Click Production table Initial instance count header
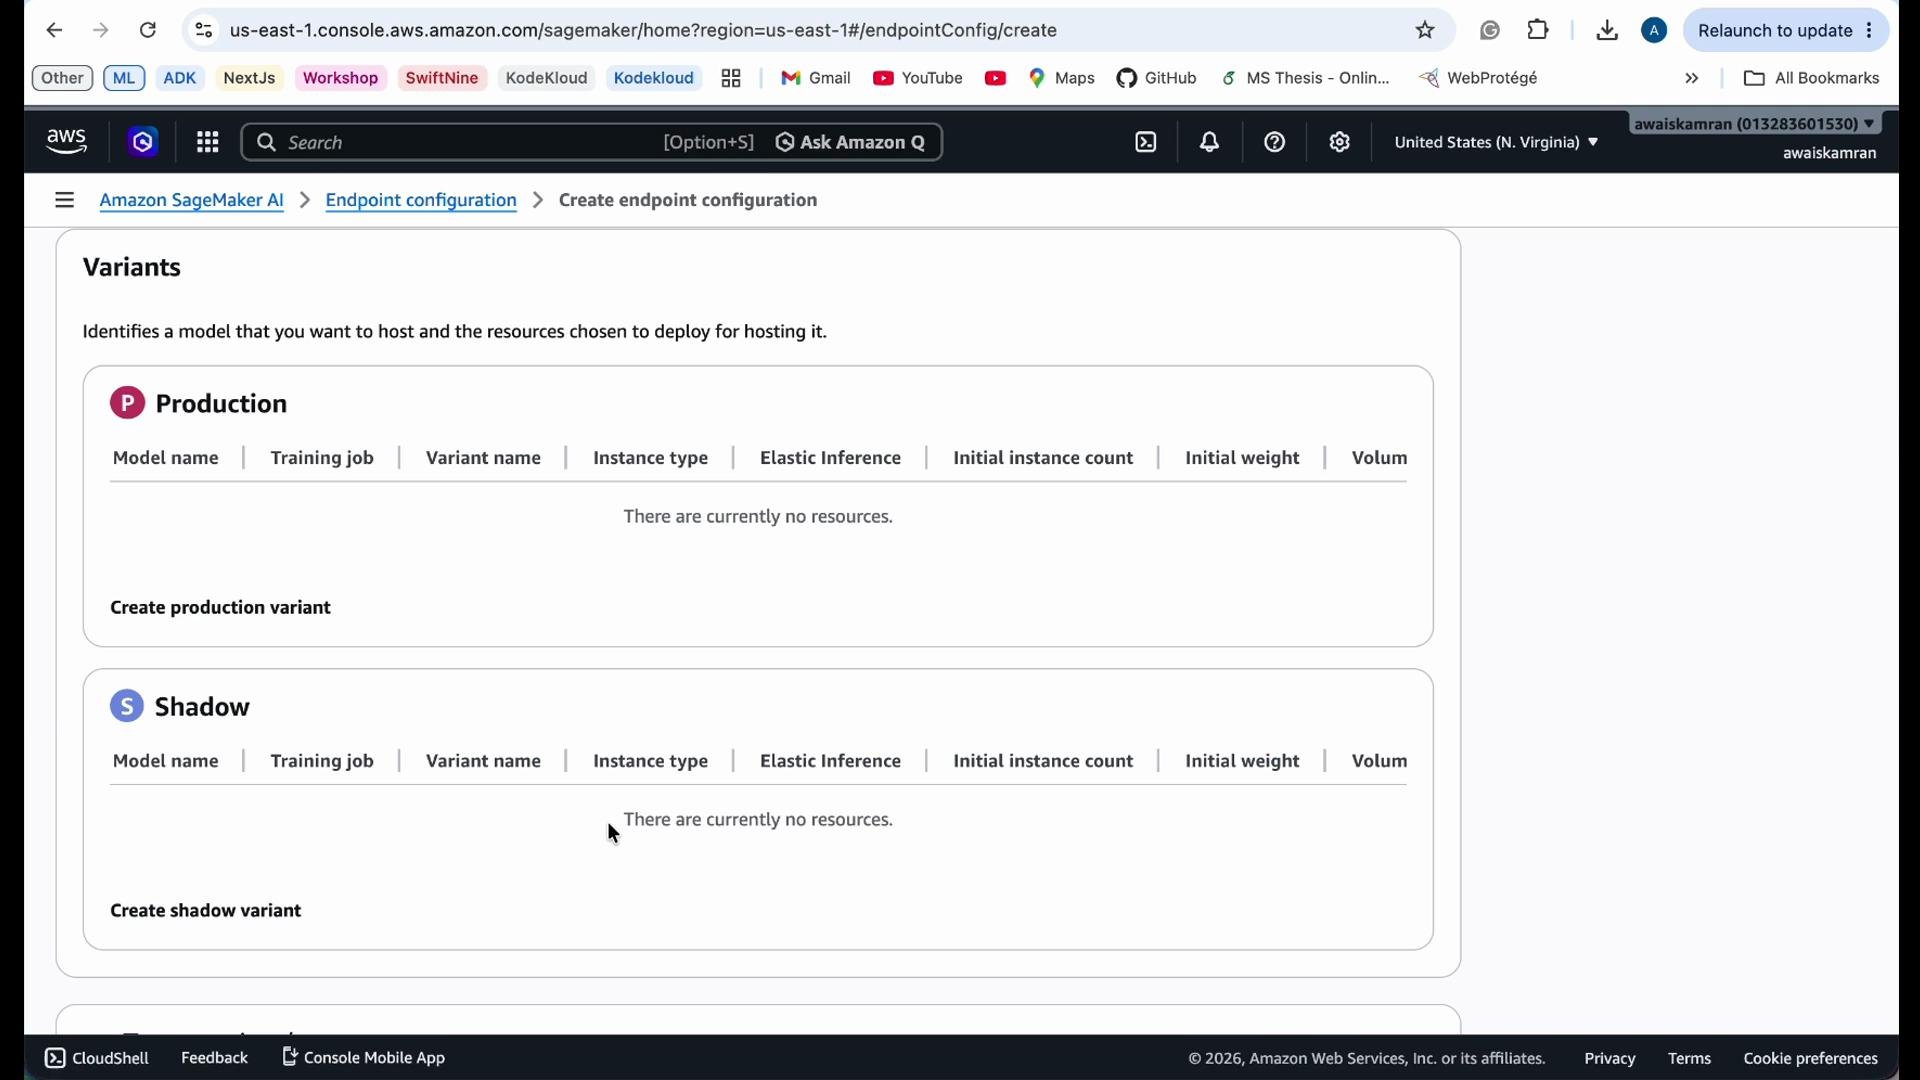 [1043, 458]
